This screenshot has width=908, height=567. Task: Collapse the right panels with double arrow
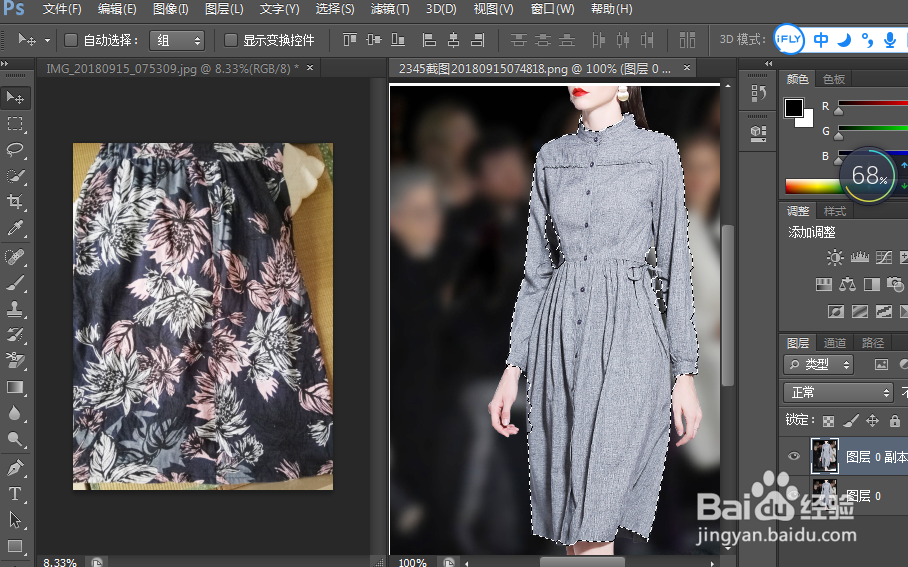tap(768, 63)
